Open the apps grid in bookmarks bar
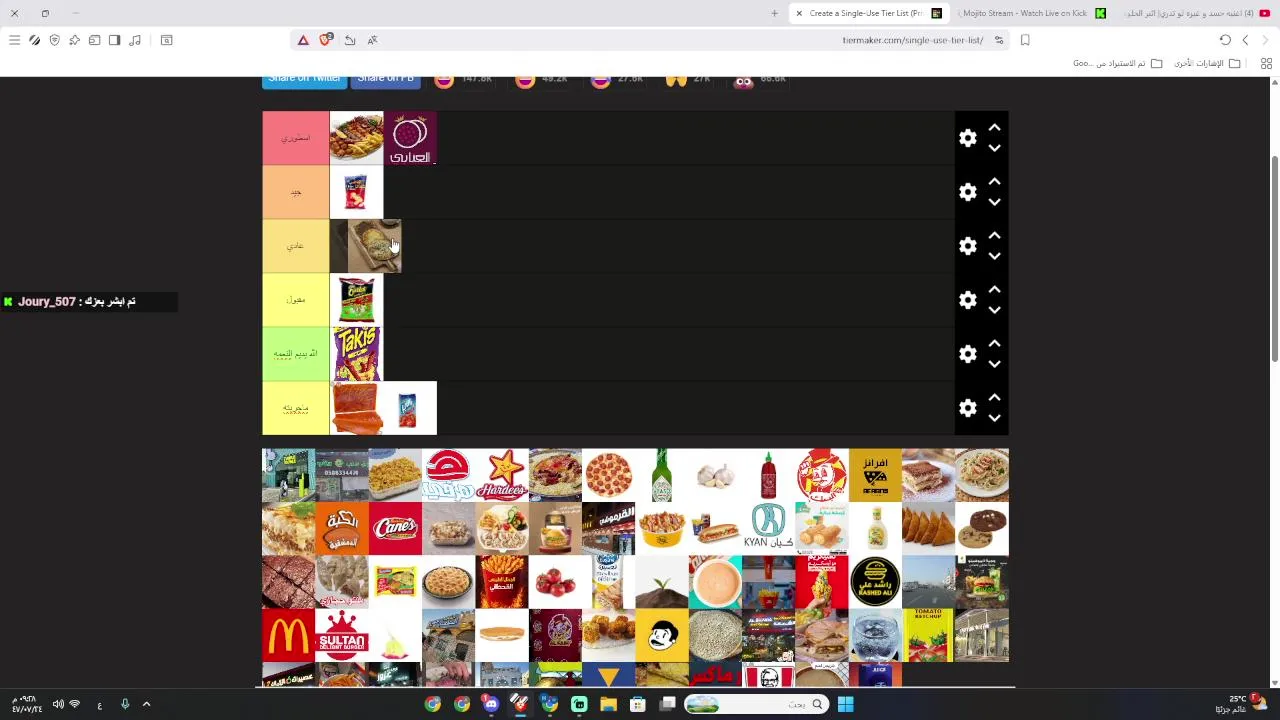The height and width of the screenshot is (720, 1280). pos(1266,63)
